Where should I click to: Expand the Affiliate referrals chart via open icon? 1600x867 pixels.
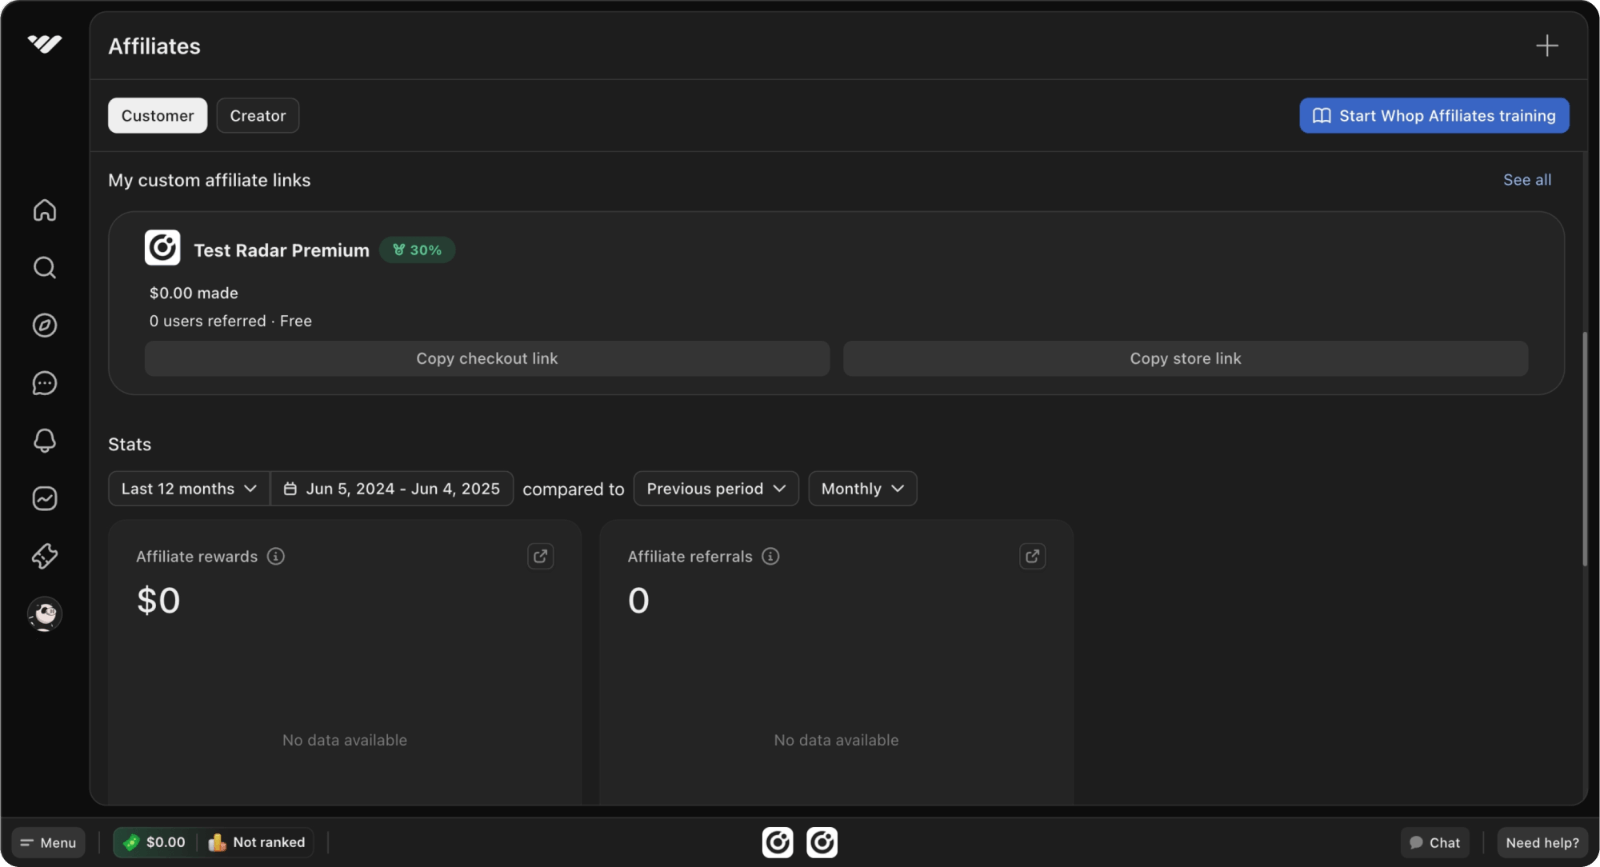point(1033,557)
